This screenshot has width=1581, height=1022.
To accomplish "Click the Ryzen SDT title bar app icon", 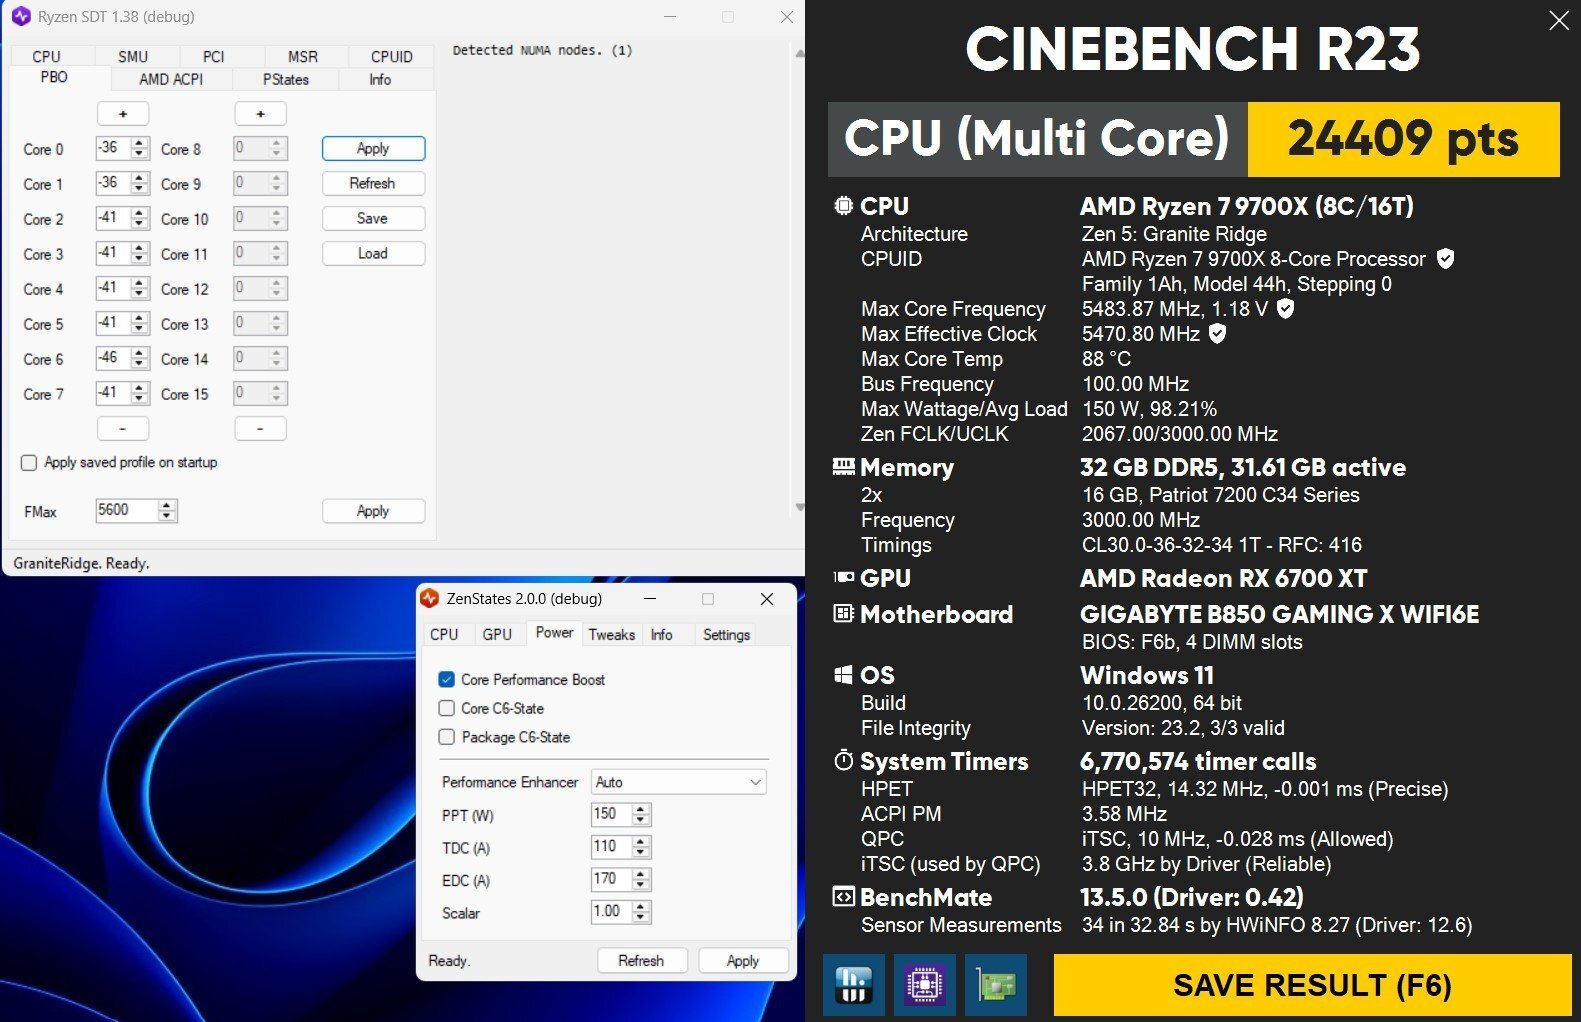I will (x=21, y=17).
